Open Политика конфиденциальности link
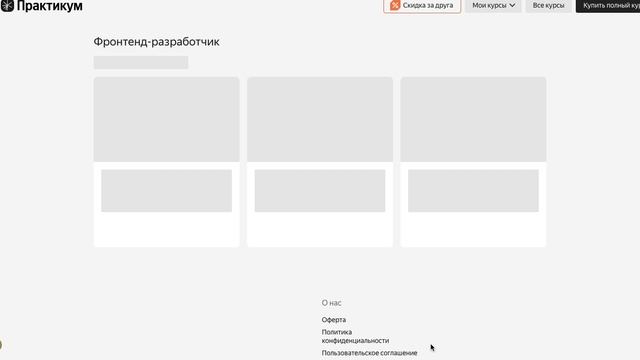 355,336
